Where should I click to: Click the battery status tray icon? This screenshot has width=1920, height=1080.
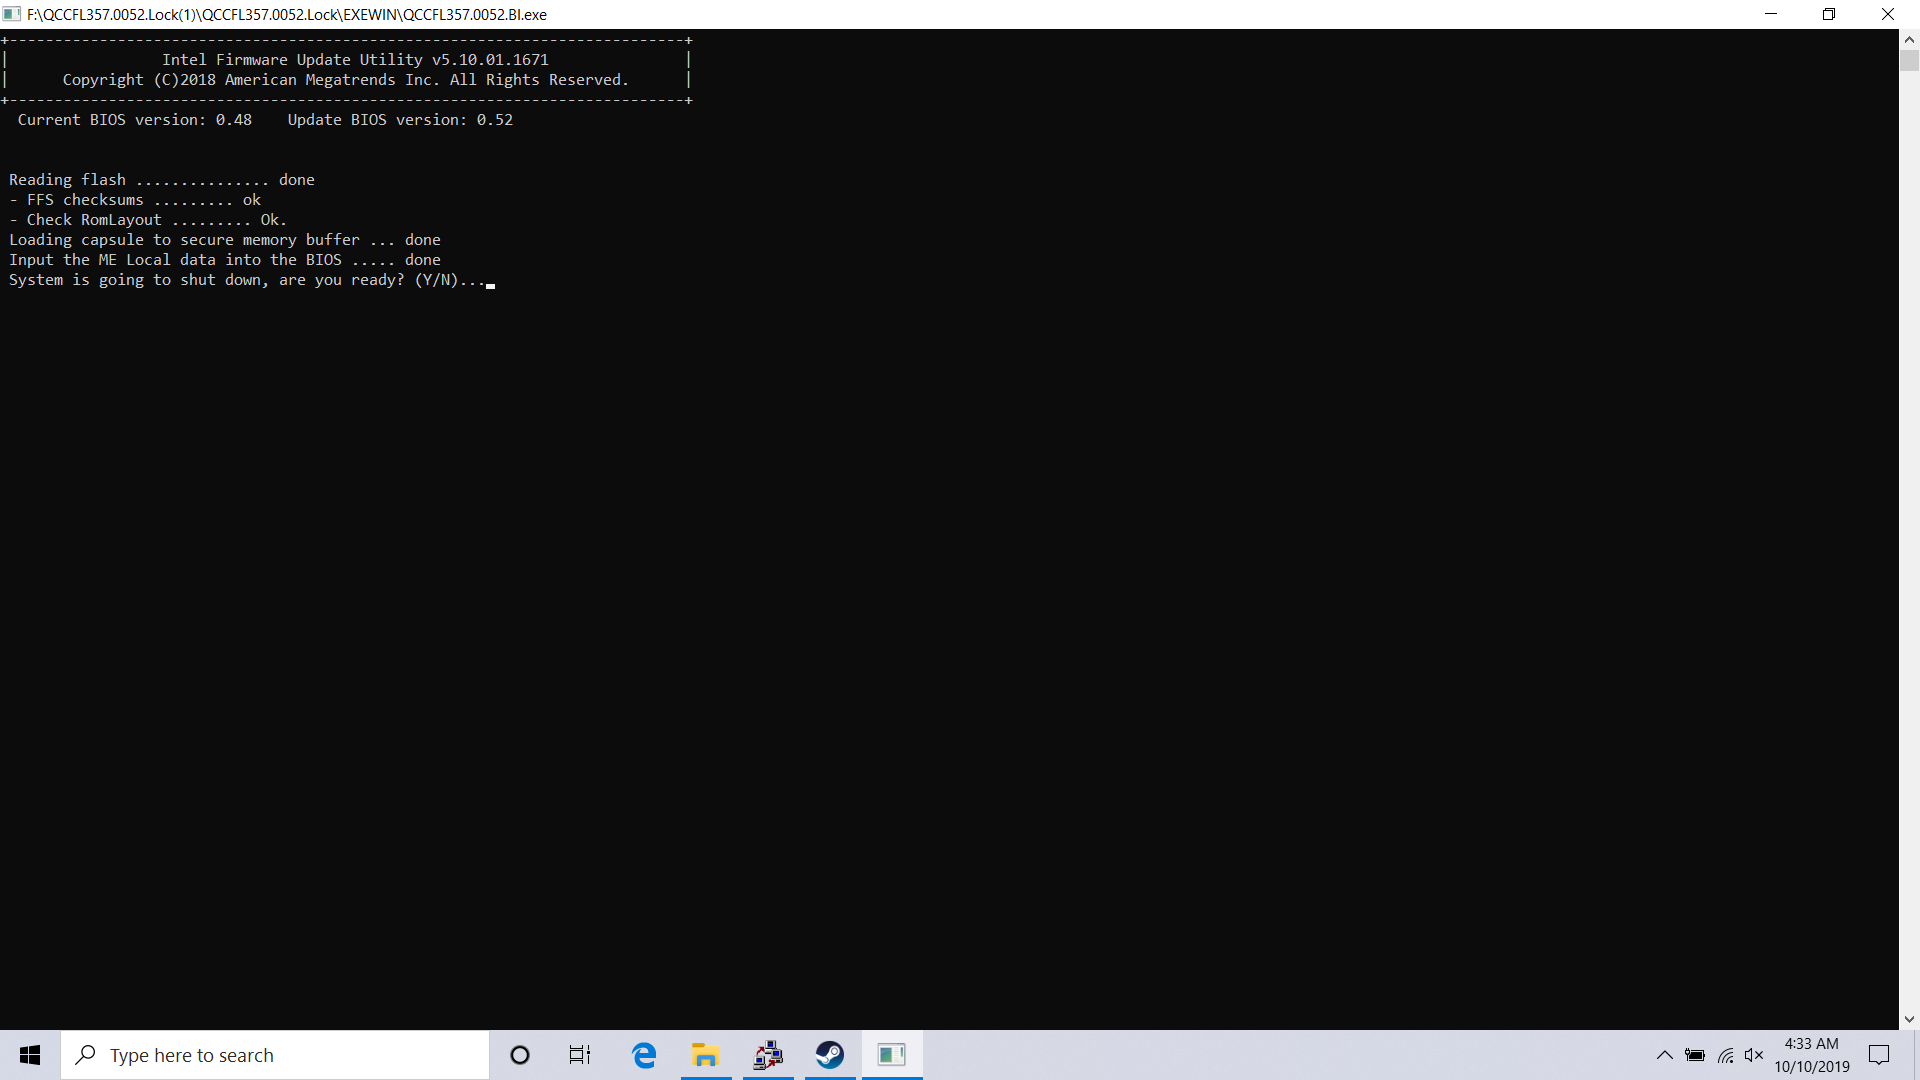[x=1695, y=1055]
